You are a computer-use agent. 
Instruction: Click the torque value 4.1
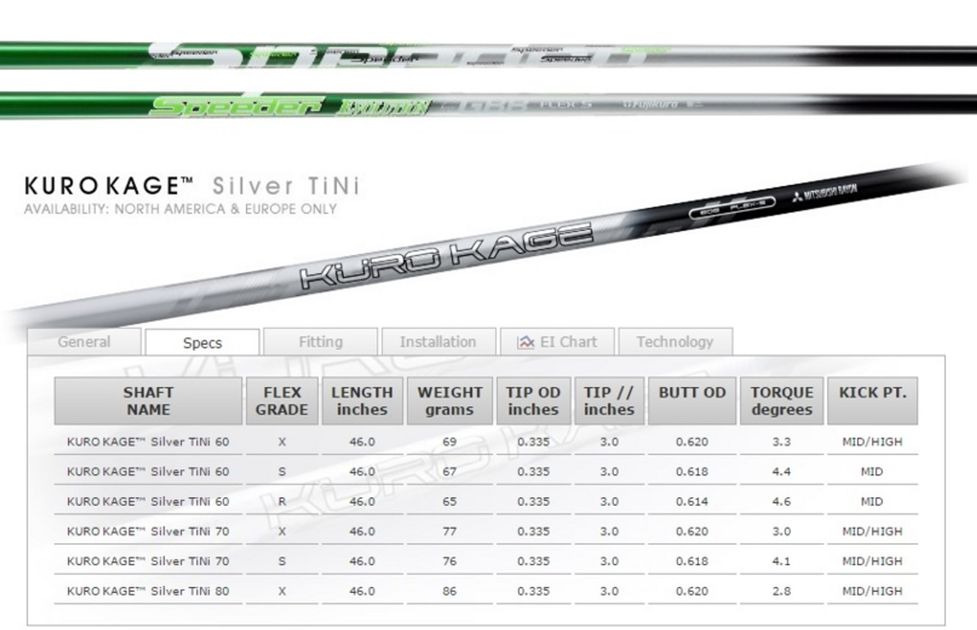coord(781,561)
